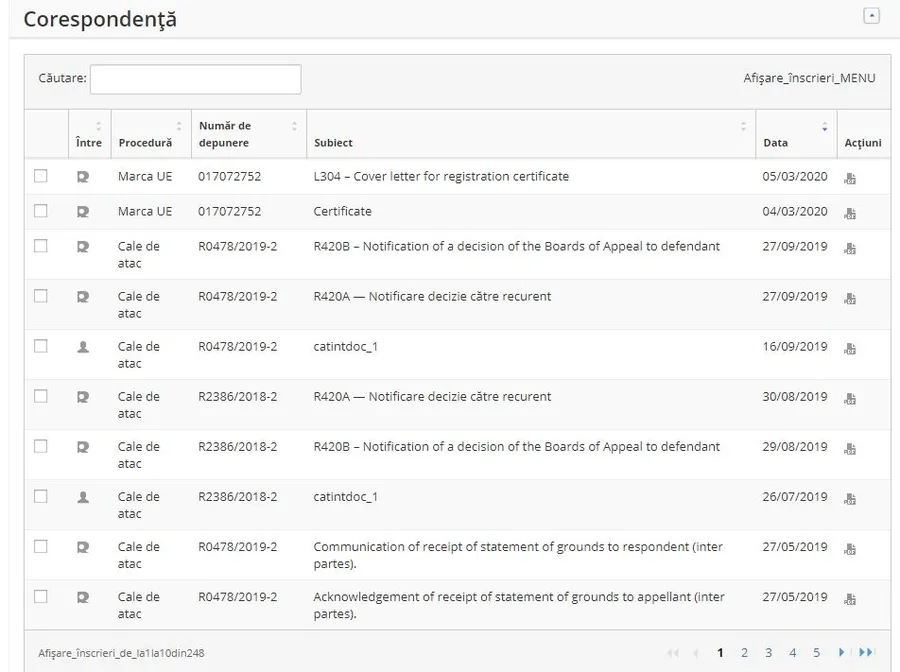This screenshot has height=672, width=900.
Task: Go to page 2 of results
Action: point(744,653)
